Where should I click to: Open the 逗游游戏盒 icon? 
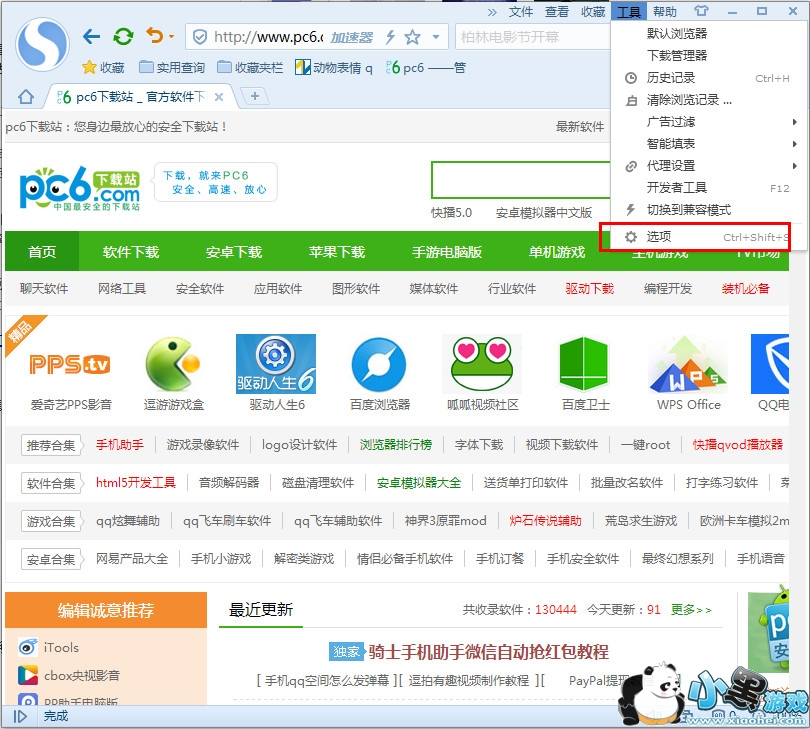pyautogui.click(x=173, y=364)
